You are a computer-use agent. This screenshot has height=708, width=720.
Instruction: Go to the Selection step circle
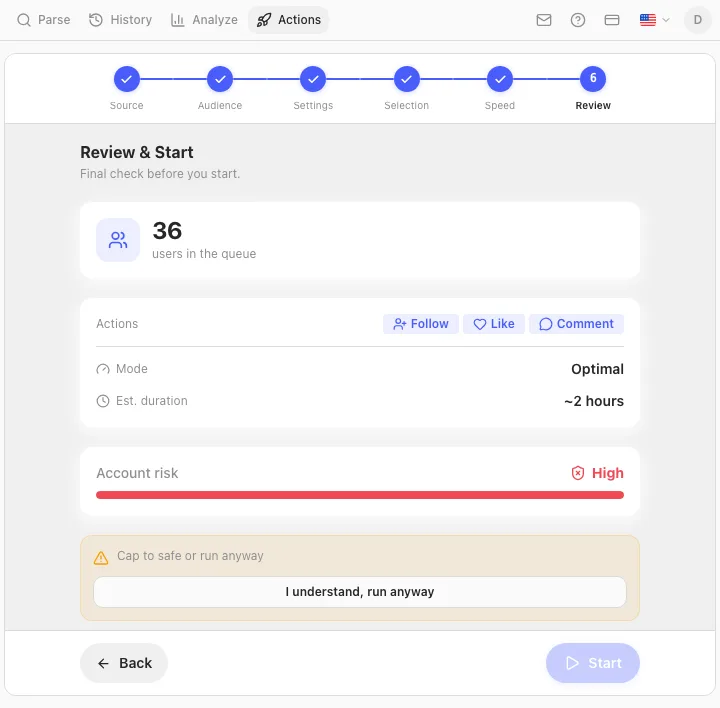coord(407,79)
